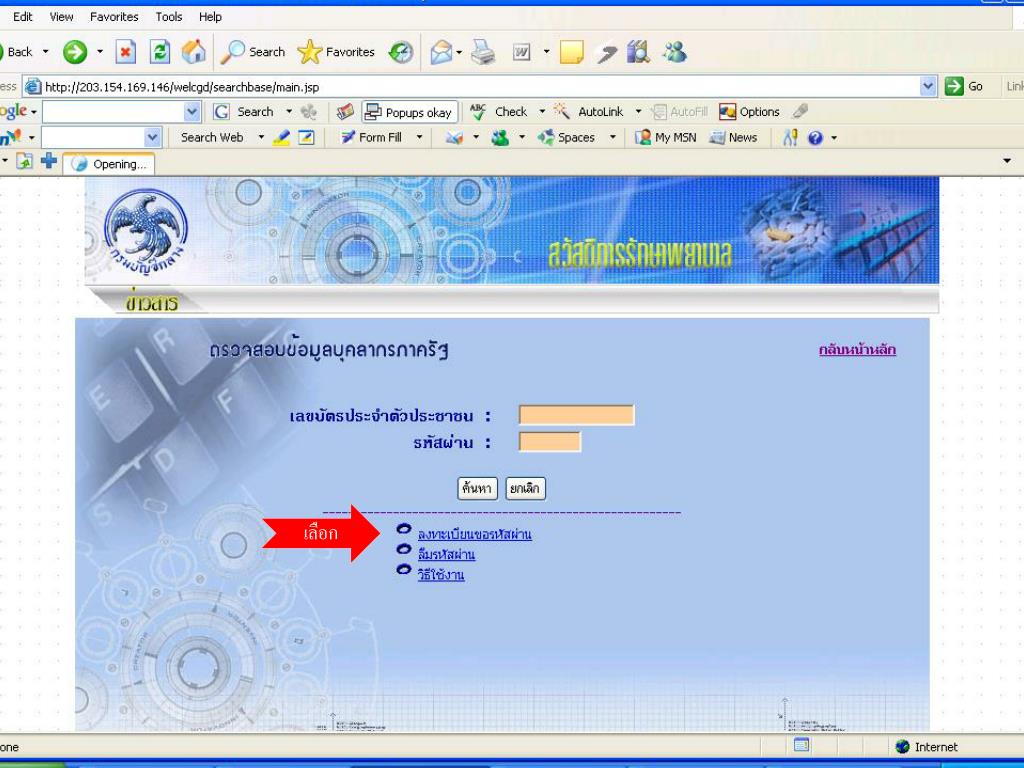This screenshot has height=768, width=1024.
Task: Click the Mail envelope icon
Action: [x=441, y=52]
